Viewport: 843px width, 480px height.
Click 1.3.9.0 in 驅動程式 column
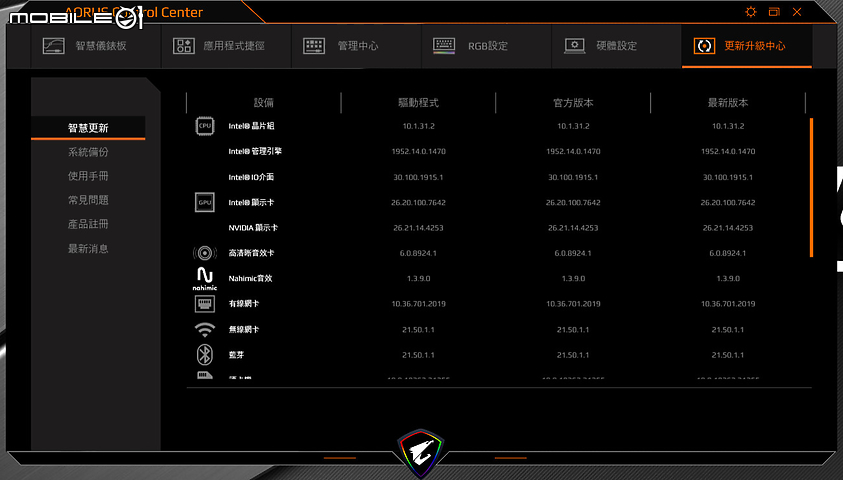tap(418, 278)
